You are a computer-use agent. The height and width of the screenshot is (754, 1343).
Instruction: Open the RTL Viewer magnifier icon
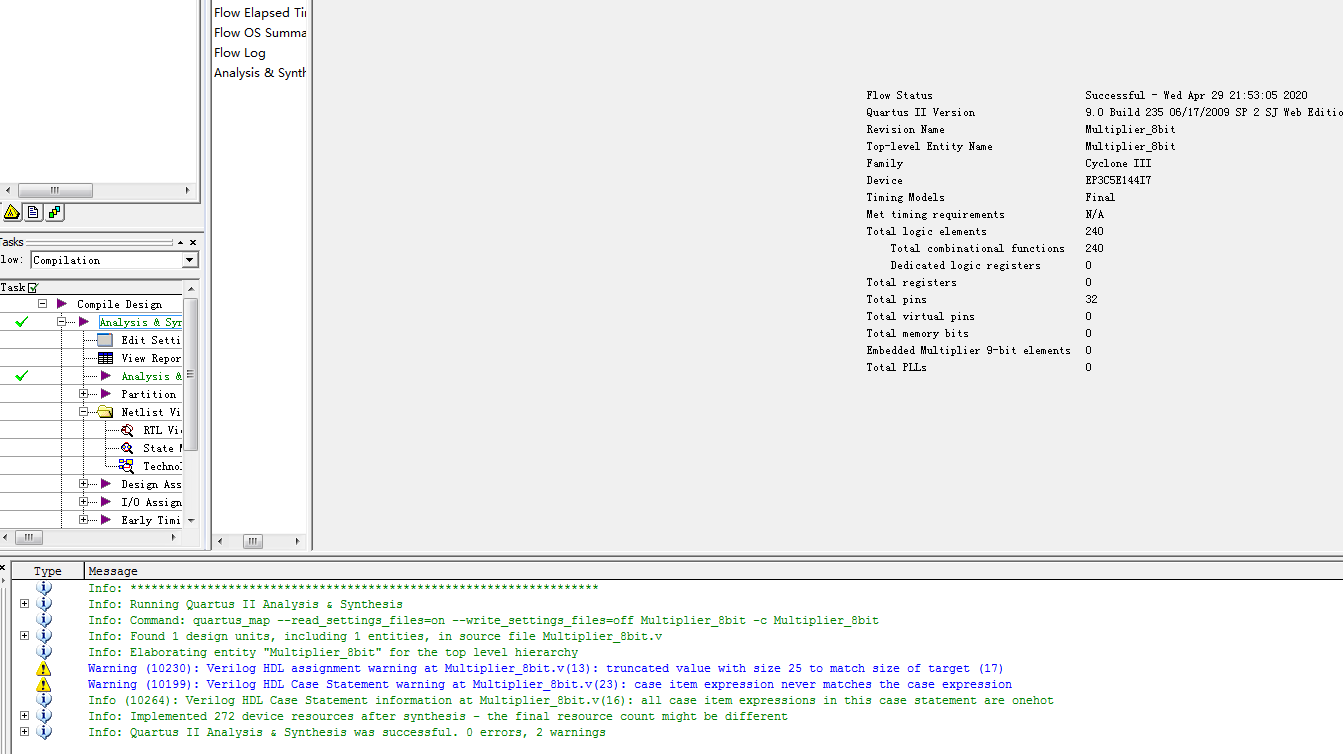127,430
